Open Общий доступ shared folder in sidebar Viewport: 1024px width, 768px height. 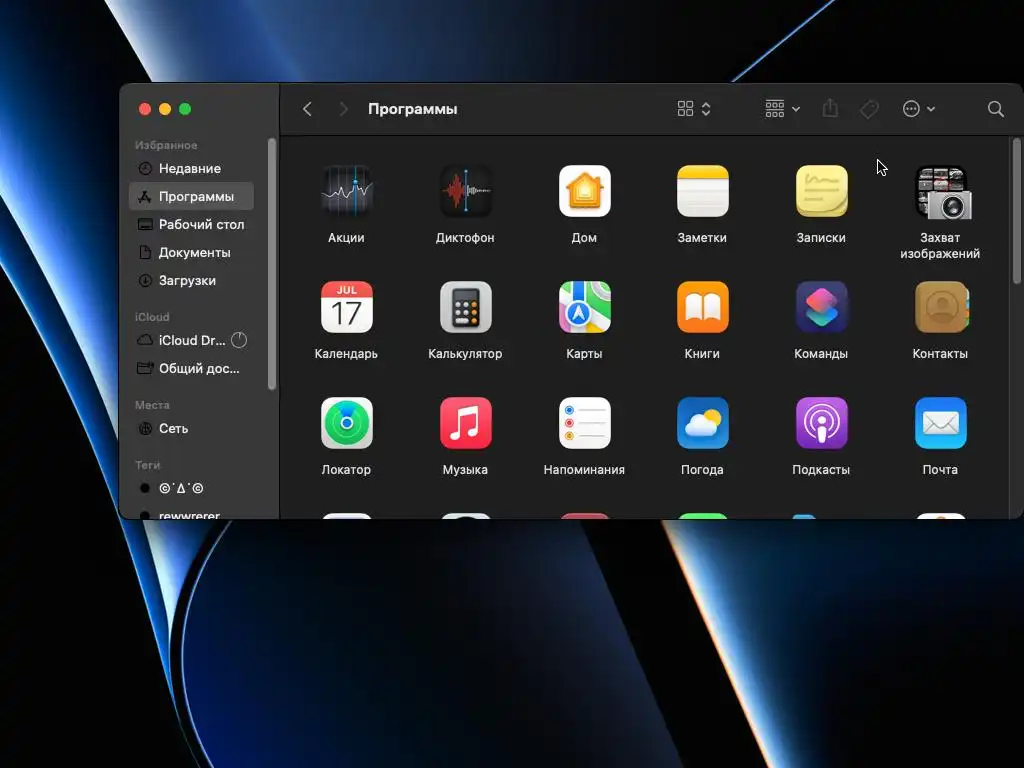coord(191,369)
